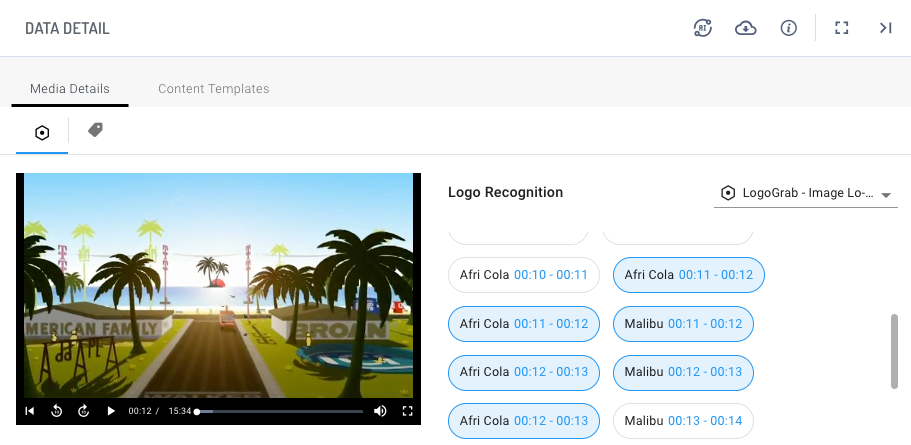This screenshot has height=445, width=911.
Task: Click the logo list vertical scrollbar
Action: [x=894, y=350]
